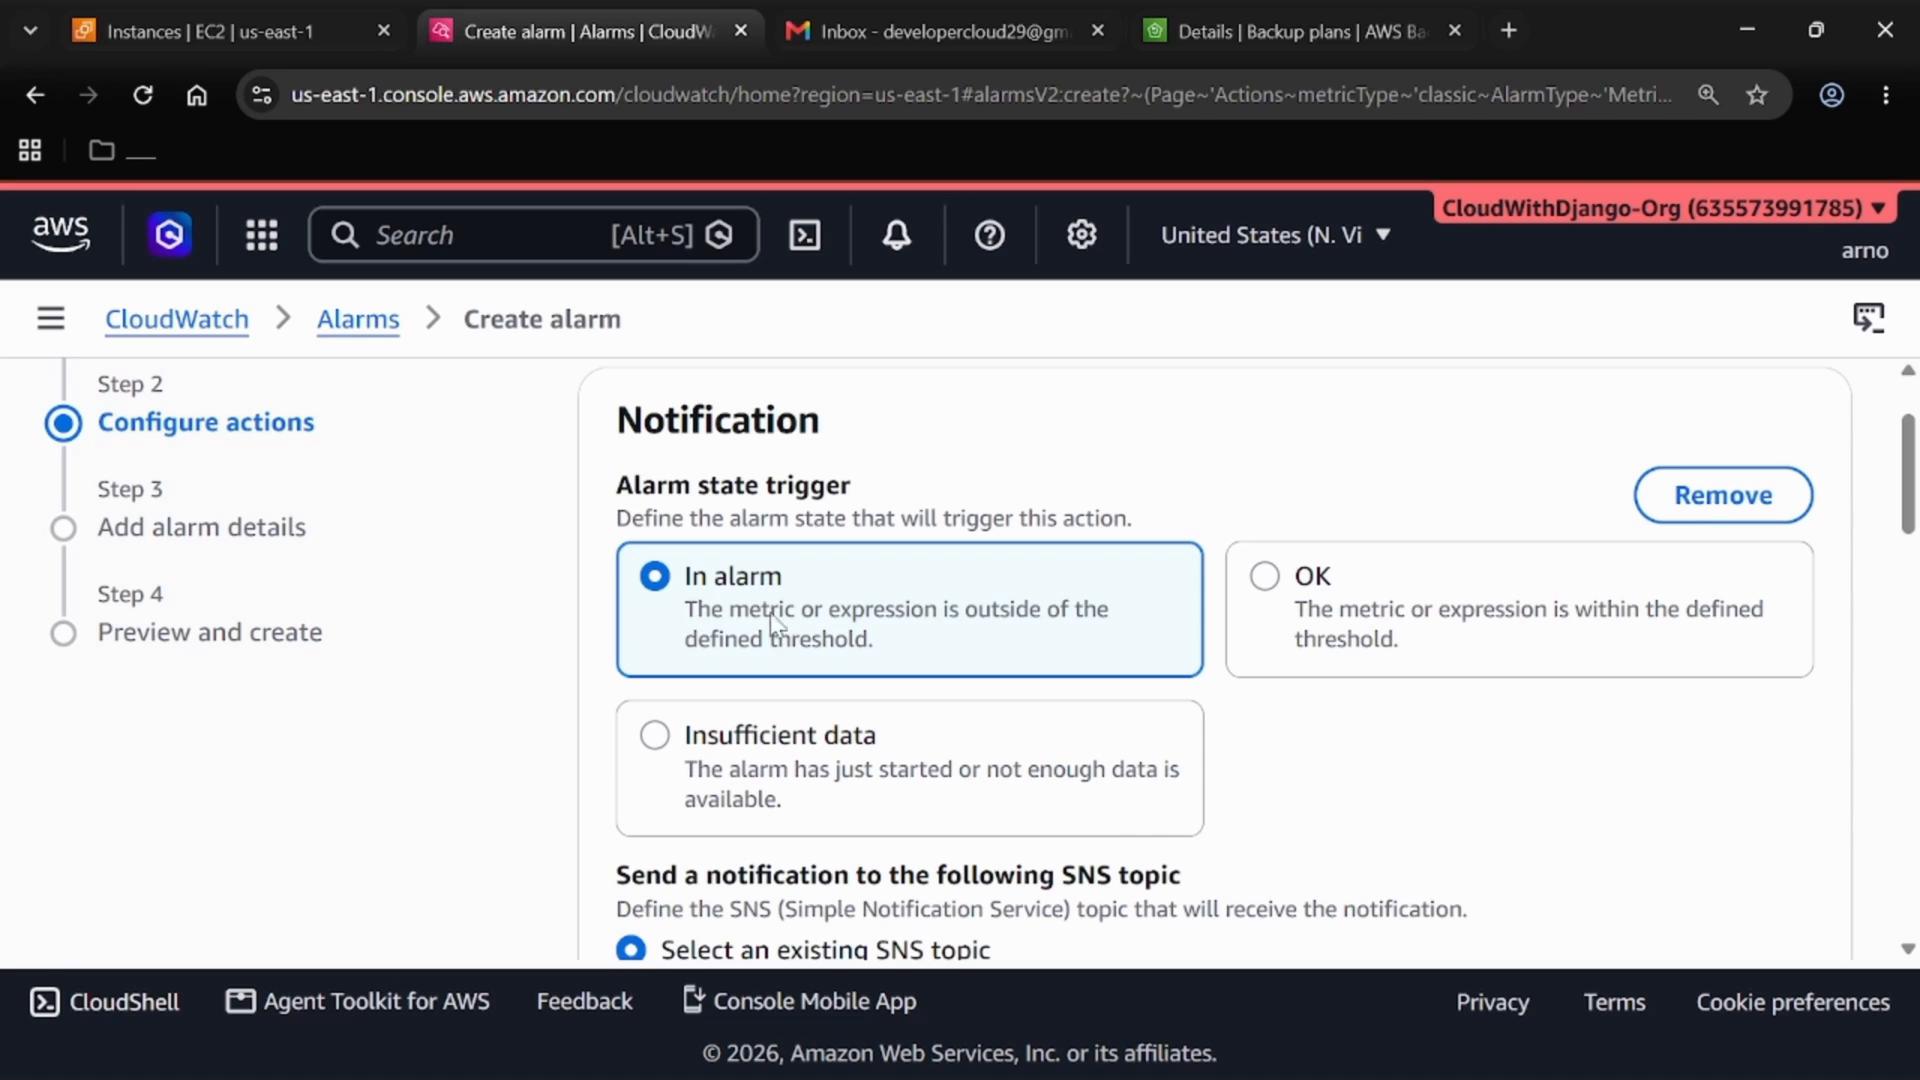
Task: Go to browser home page
Action: [197, 95]
